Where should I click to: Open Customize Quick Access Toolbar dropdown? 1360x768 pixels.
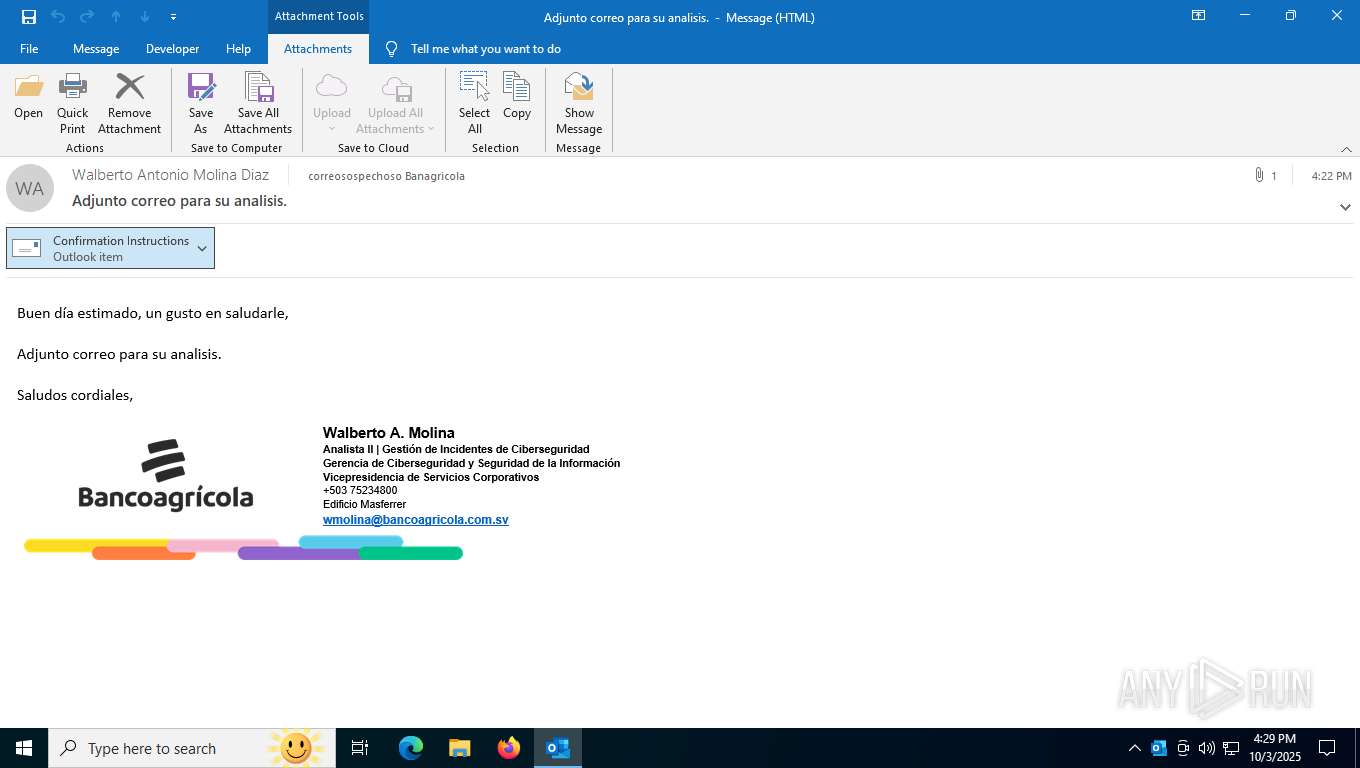[x=173, y=17]
